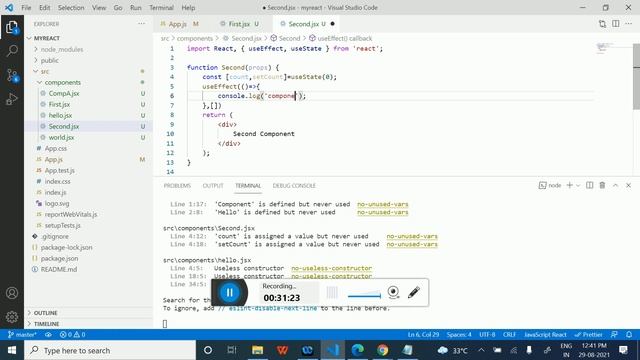Screen dimensions: 640x360
Task: Expand the TIMELINE section
Action: [x=46, y=324]
